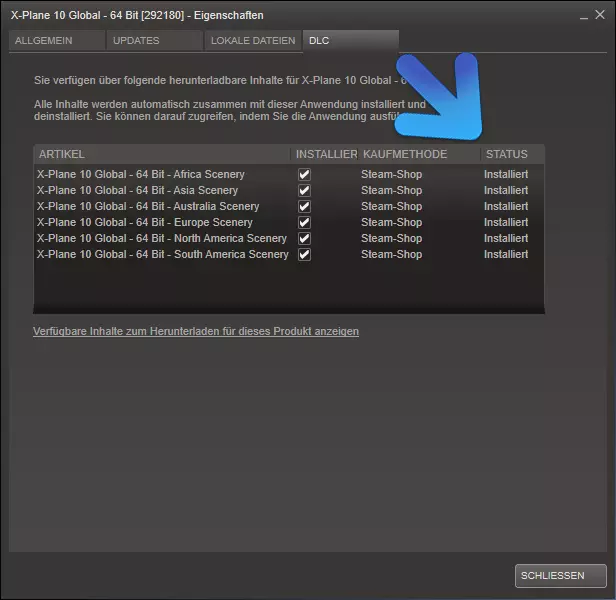Click the INSTALLIER column header
The width and height of the screenshot is (616, 600).
pyautogui.click(x=326, y=154)
